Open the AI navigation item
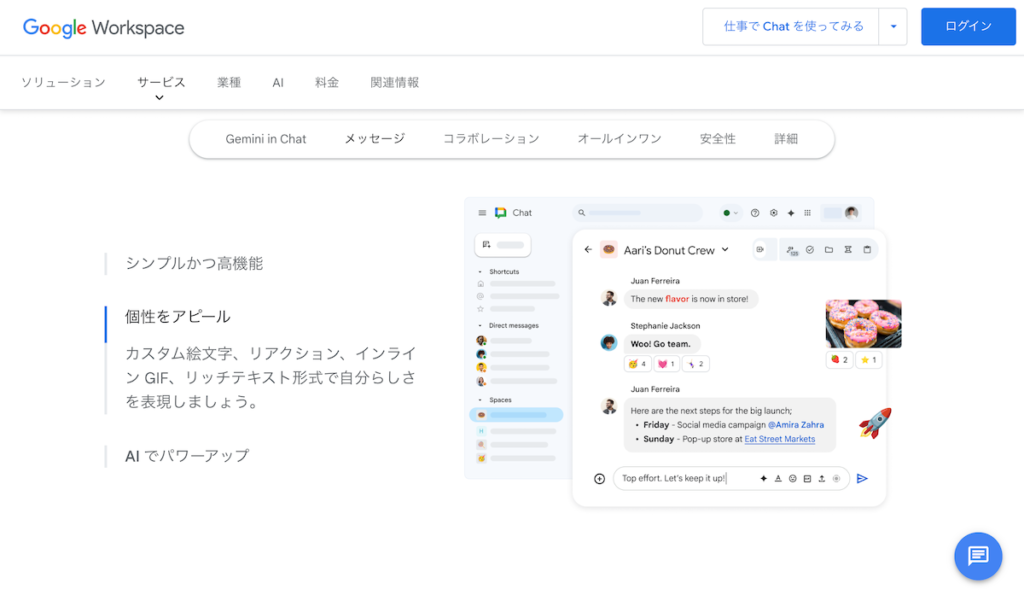Viewport: 1024px width, 601px height. click(278, 82)
